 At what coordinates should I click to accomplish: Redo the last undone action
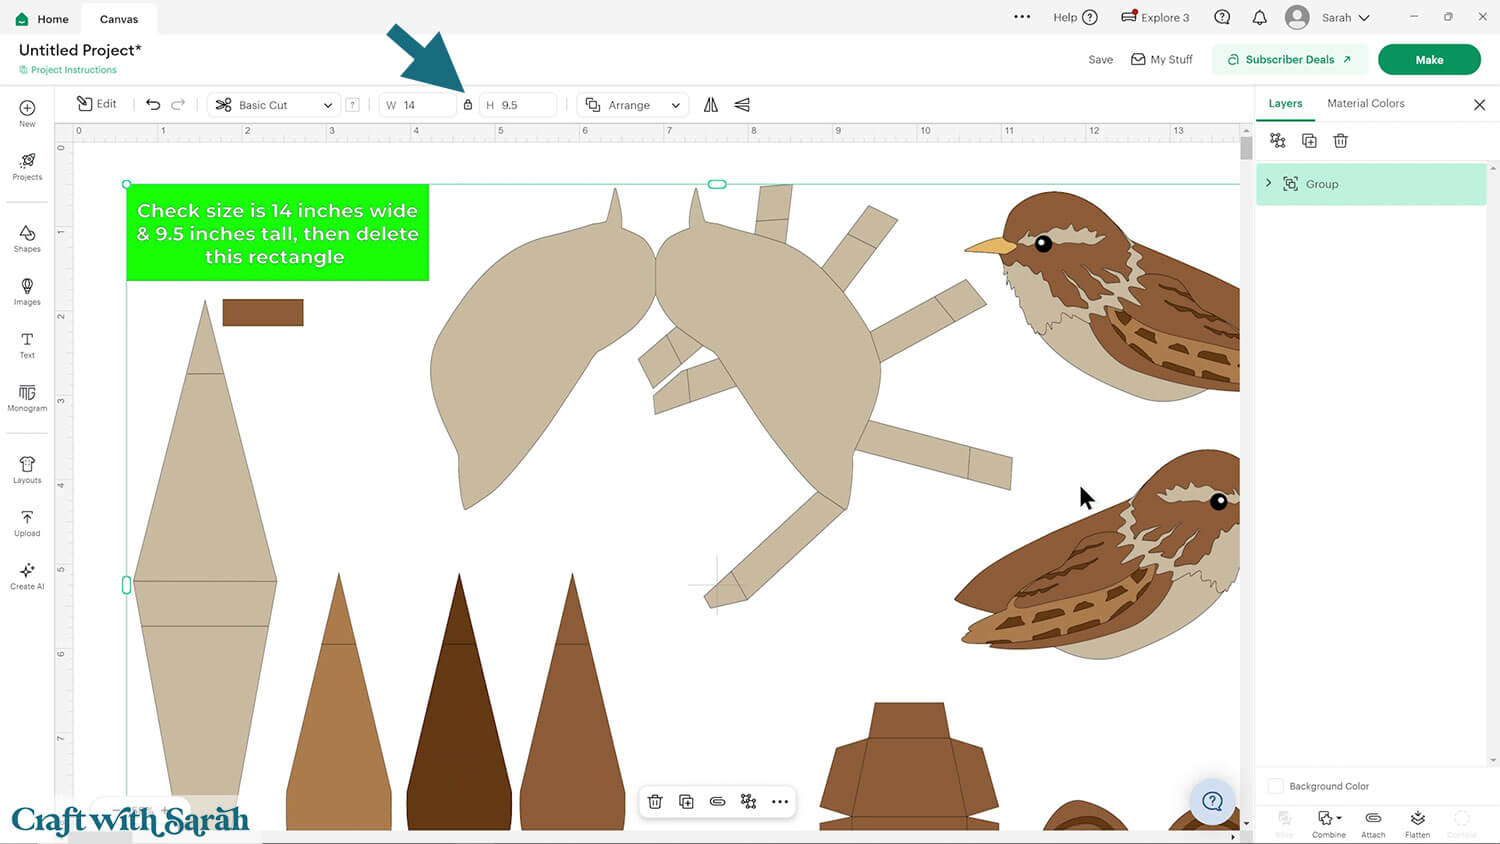[x=178, y=105]
